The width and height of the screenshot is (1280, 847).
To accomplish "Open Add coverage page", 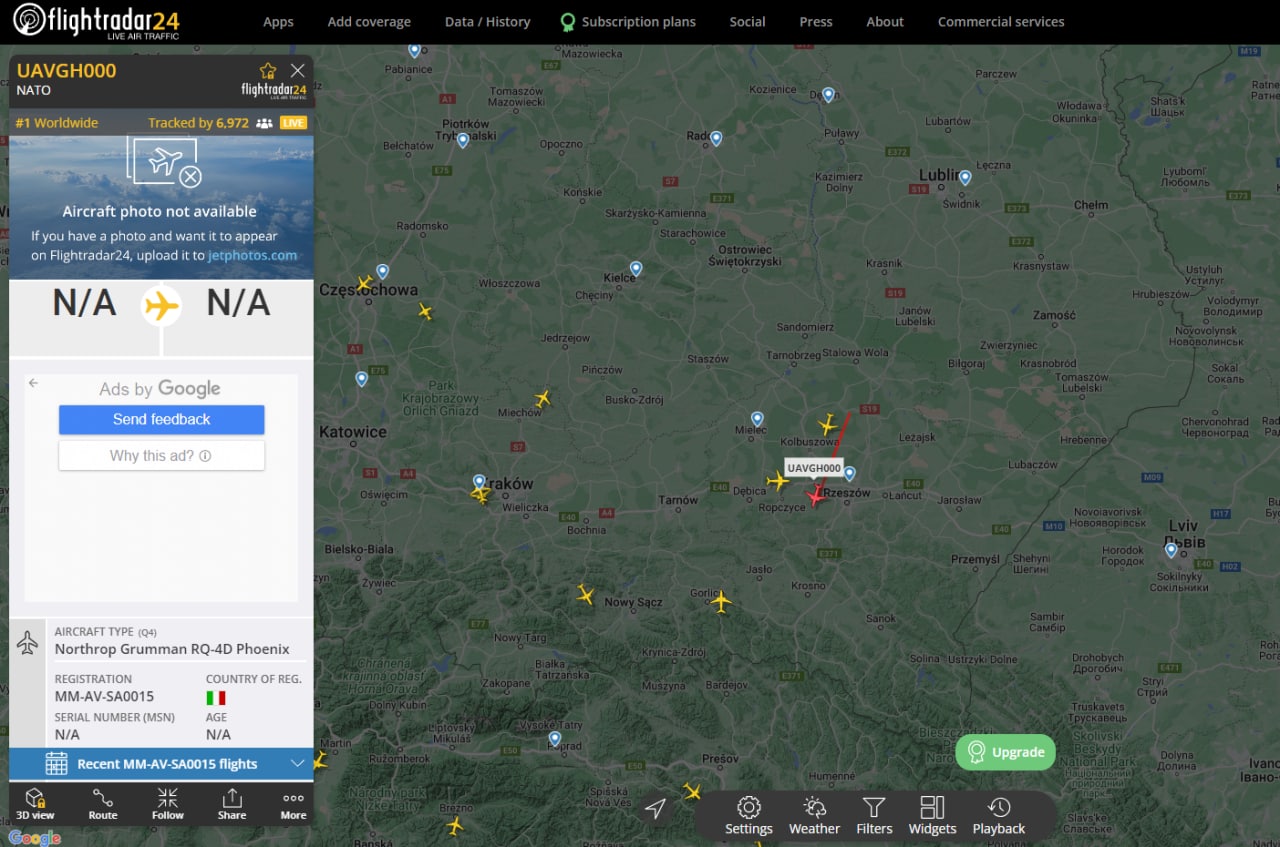I will (369, 21).
